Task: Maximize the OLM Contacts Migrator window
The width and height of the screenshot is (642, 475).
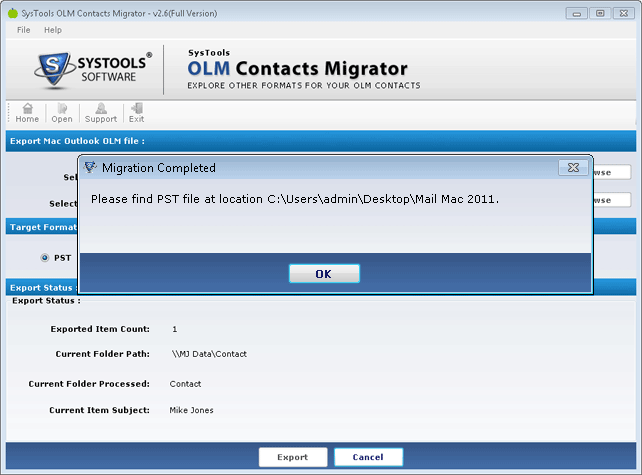Action: 600,14
